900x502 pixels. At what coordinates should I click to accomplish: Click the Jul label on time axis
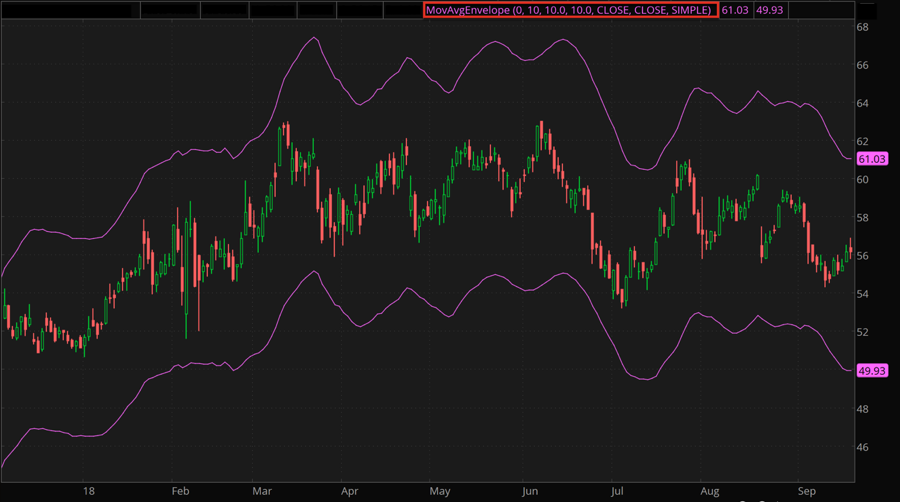[618, 492]
